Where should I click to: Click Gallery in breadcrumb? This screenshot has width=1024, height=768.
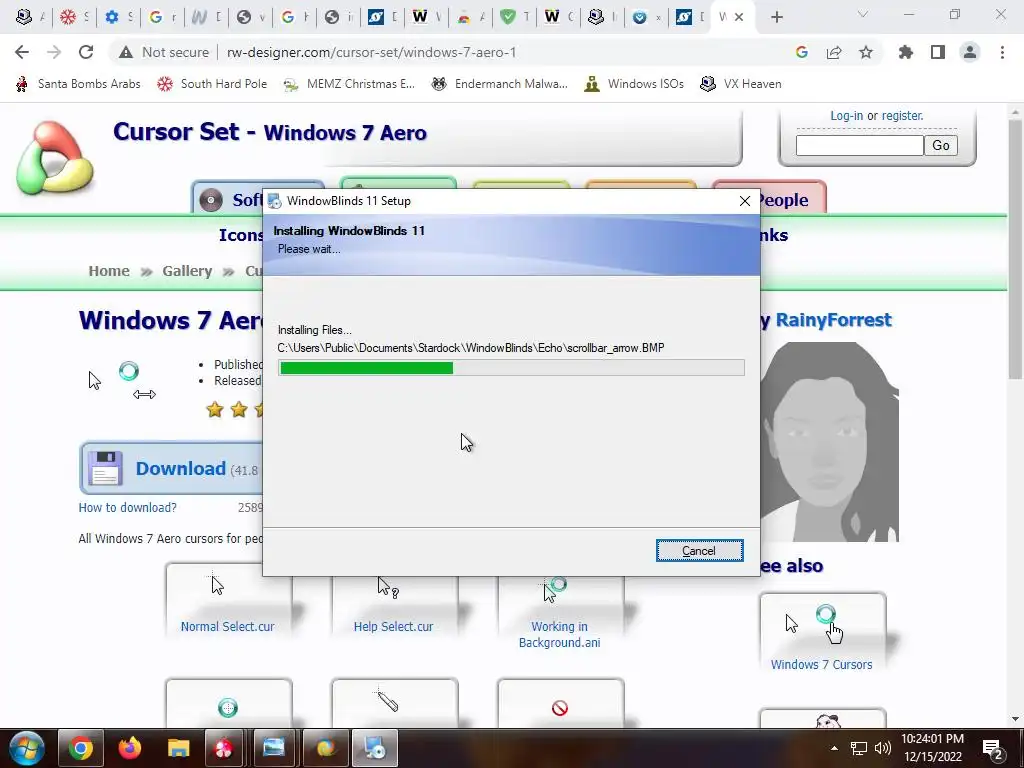pyautogui.click(x=187, y=270)
